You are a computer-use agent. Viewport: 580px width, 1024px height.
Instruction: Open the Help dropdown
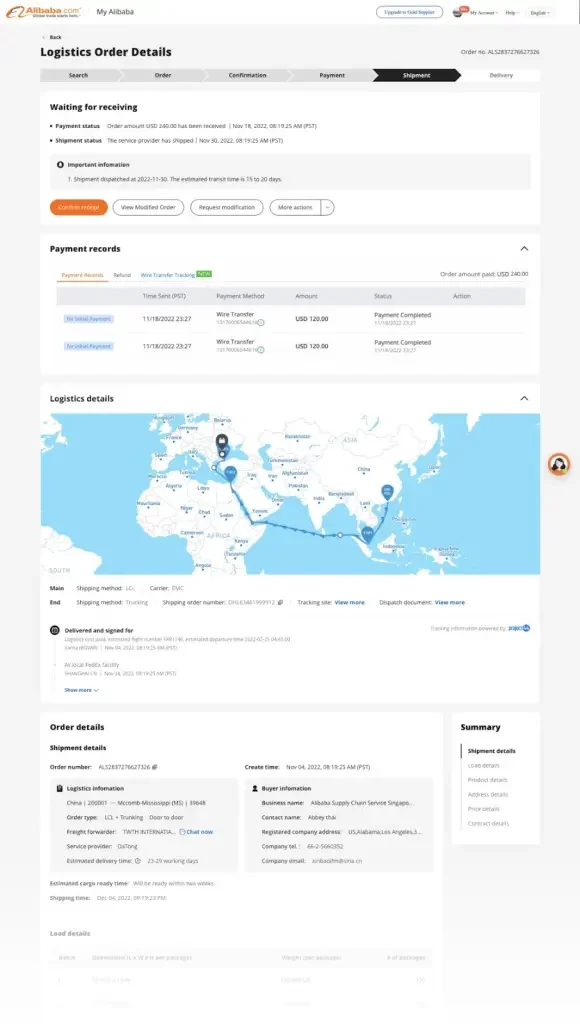(x=512, y=12)
